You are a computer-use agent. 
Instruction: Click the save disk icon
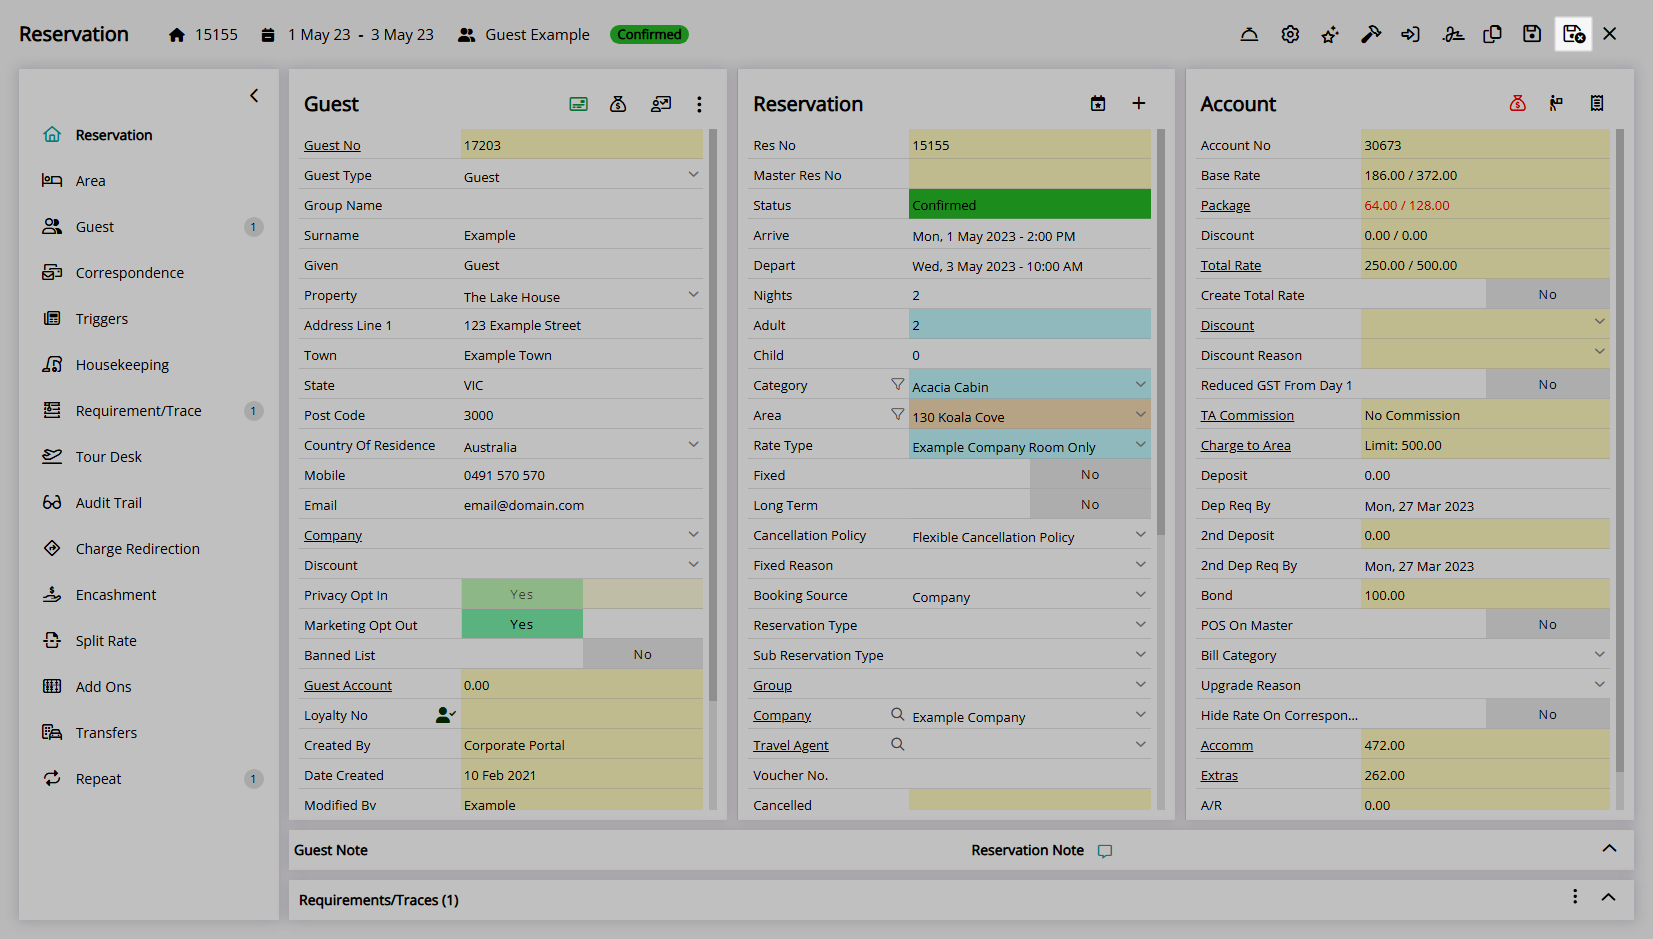coord(1532,34)
